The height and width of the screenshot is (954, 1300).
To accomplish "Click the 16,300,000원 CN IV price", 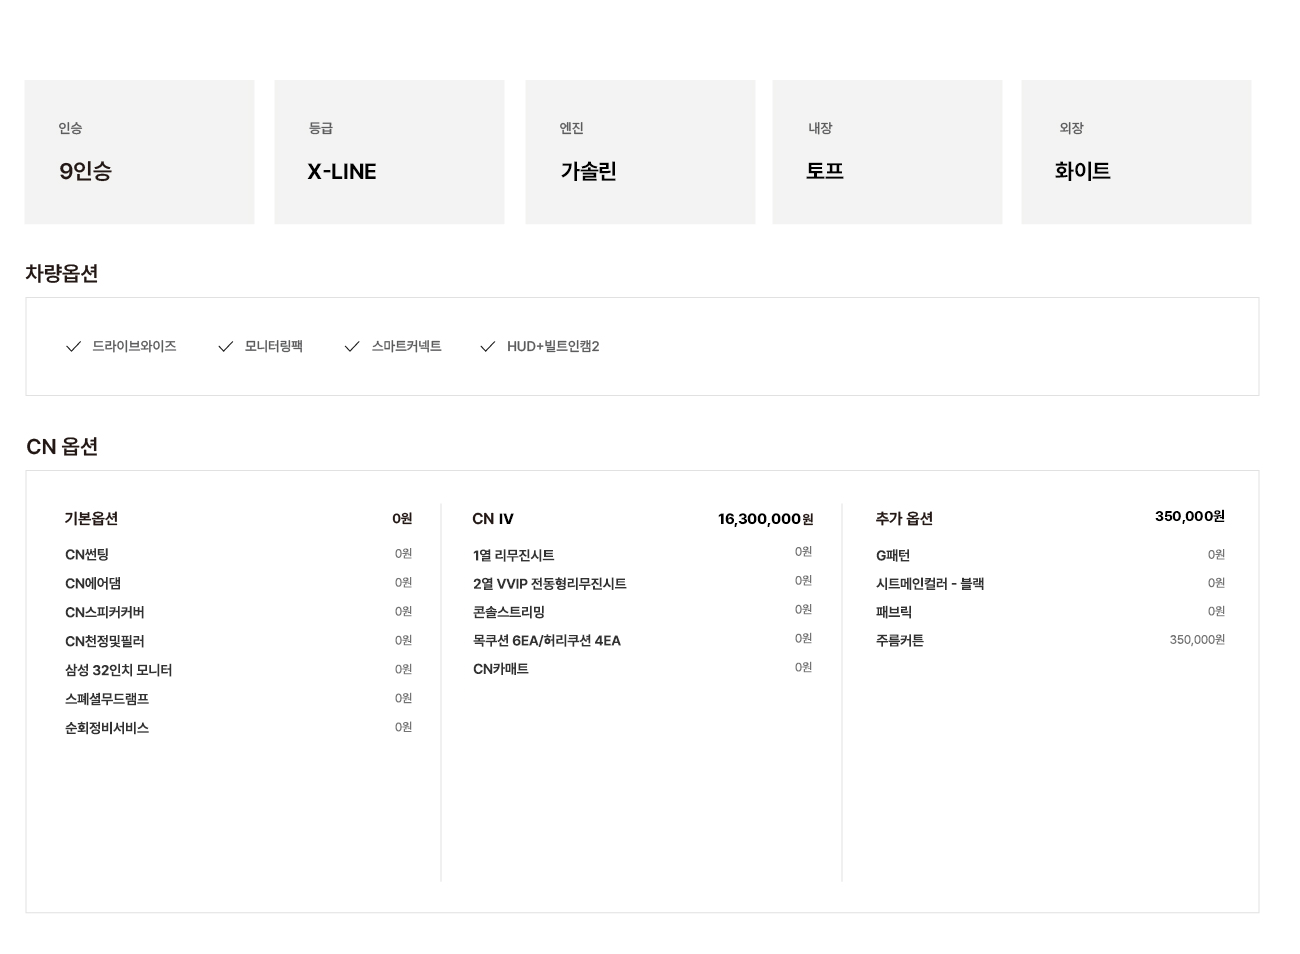I will [766, 519].
